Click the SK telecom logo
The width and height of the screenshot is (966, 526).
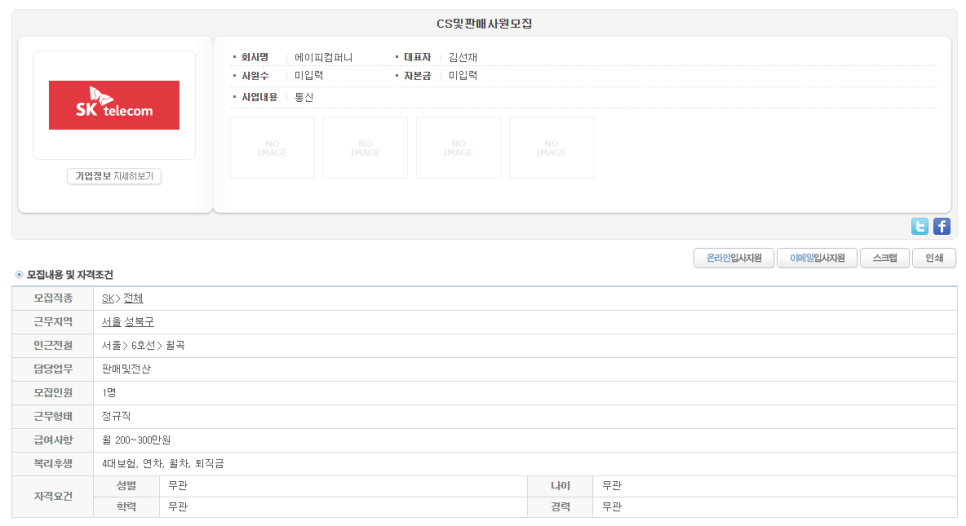114,105
